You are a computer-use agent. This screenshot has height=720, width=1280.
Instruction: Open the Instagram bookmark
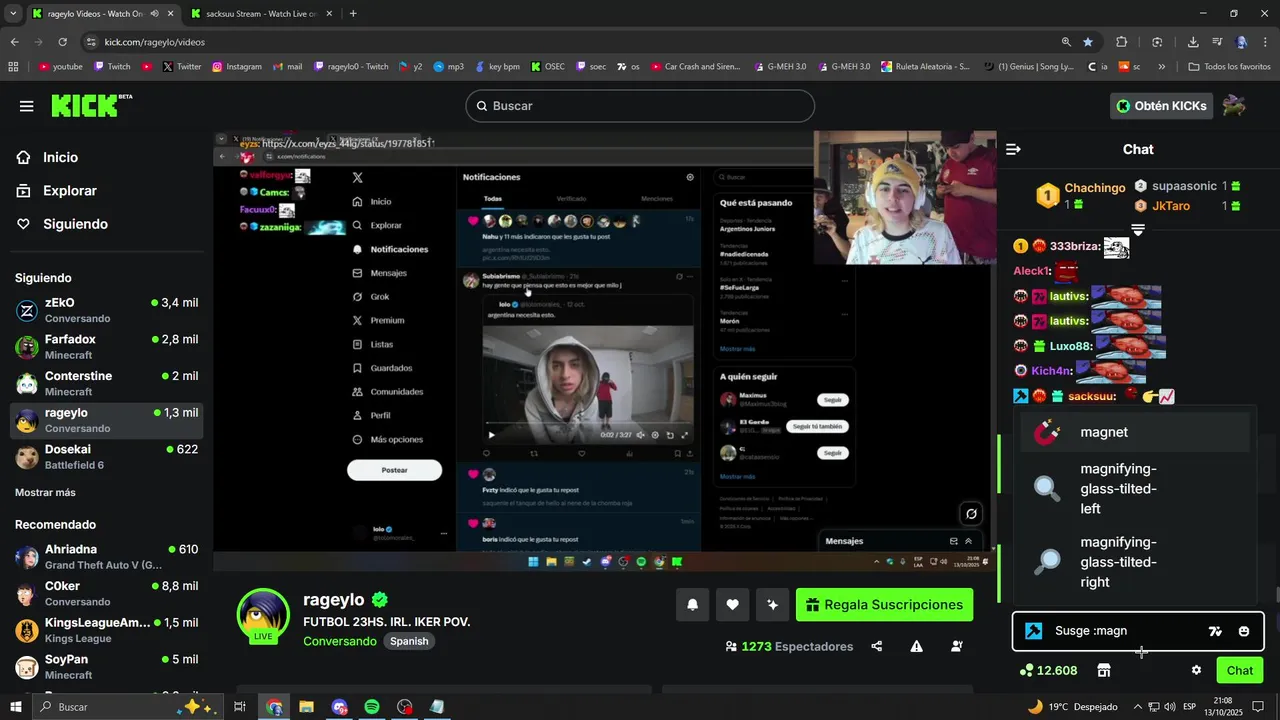pos(236,67)
